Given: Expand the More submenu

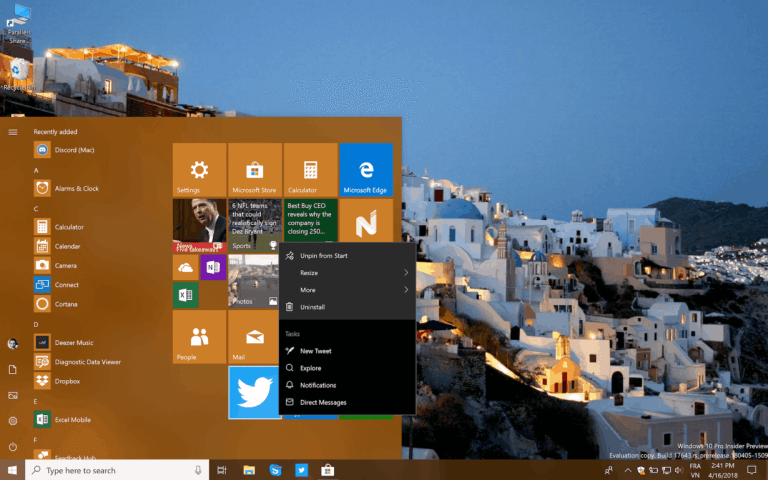Looking at the screenshot, I should pyautogui.click(x=347, y=290).
